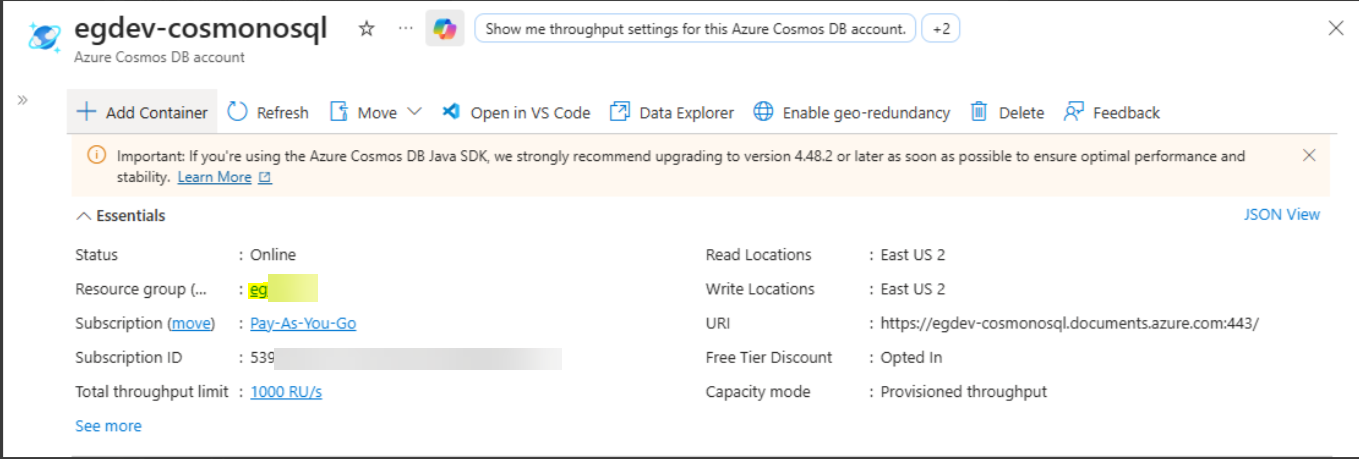
Task: Collapse the Essentials section
Action: (x=84, y=216)
